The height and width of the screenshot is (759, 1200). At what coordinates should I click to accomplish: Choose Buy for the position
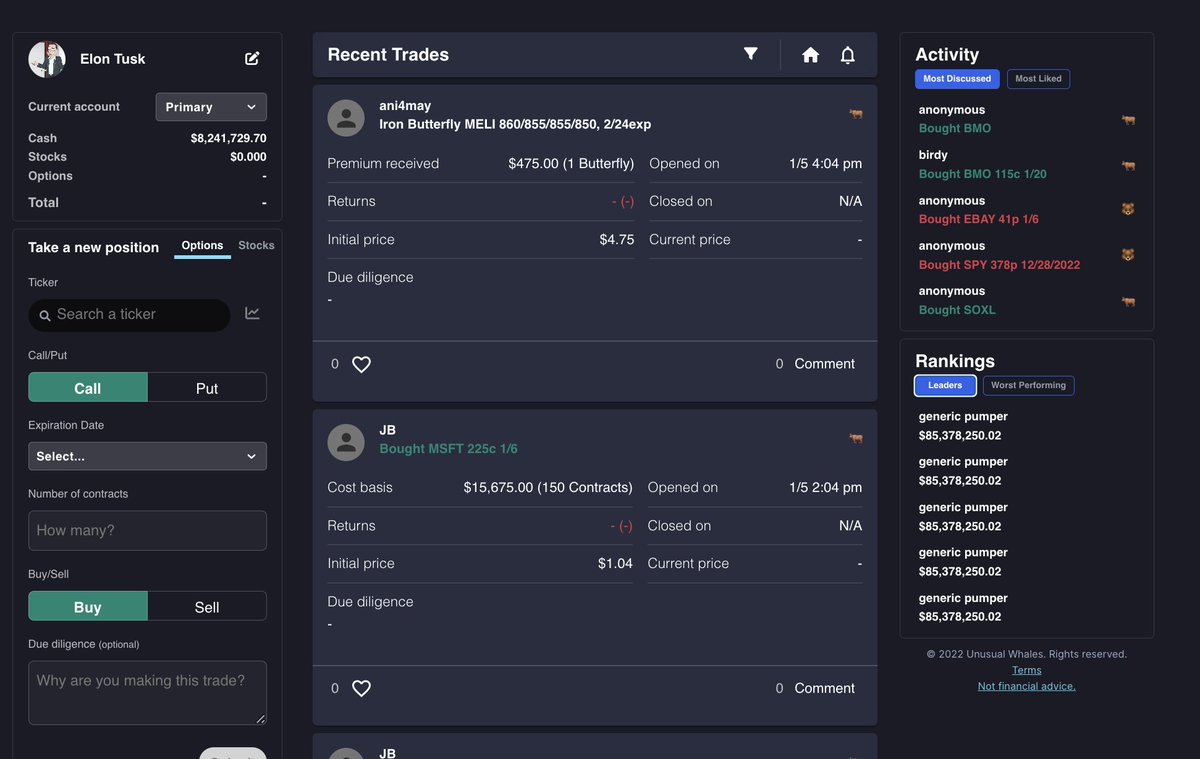click(88, 607)
